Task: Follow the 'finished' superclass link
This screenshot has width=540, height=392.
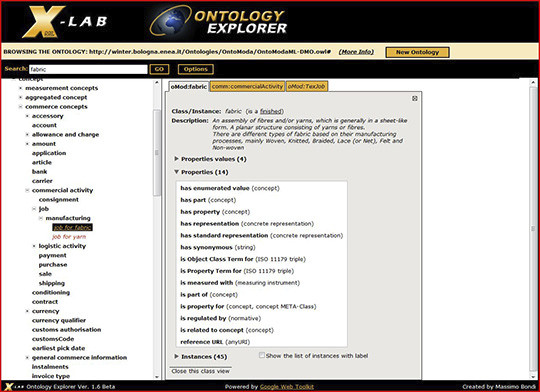Action: pyautogui.click(x=271, y=111)
